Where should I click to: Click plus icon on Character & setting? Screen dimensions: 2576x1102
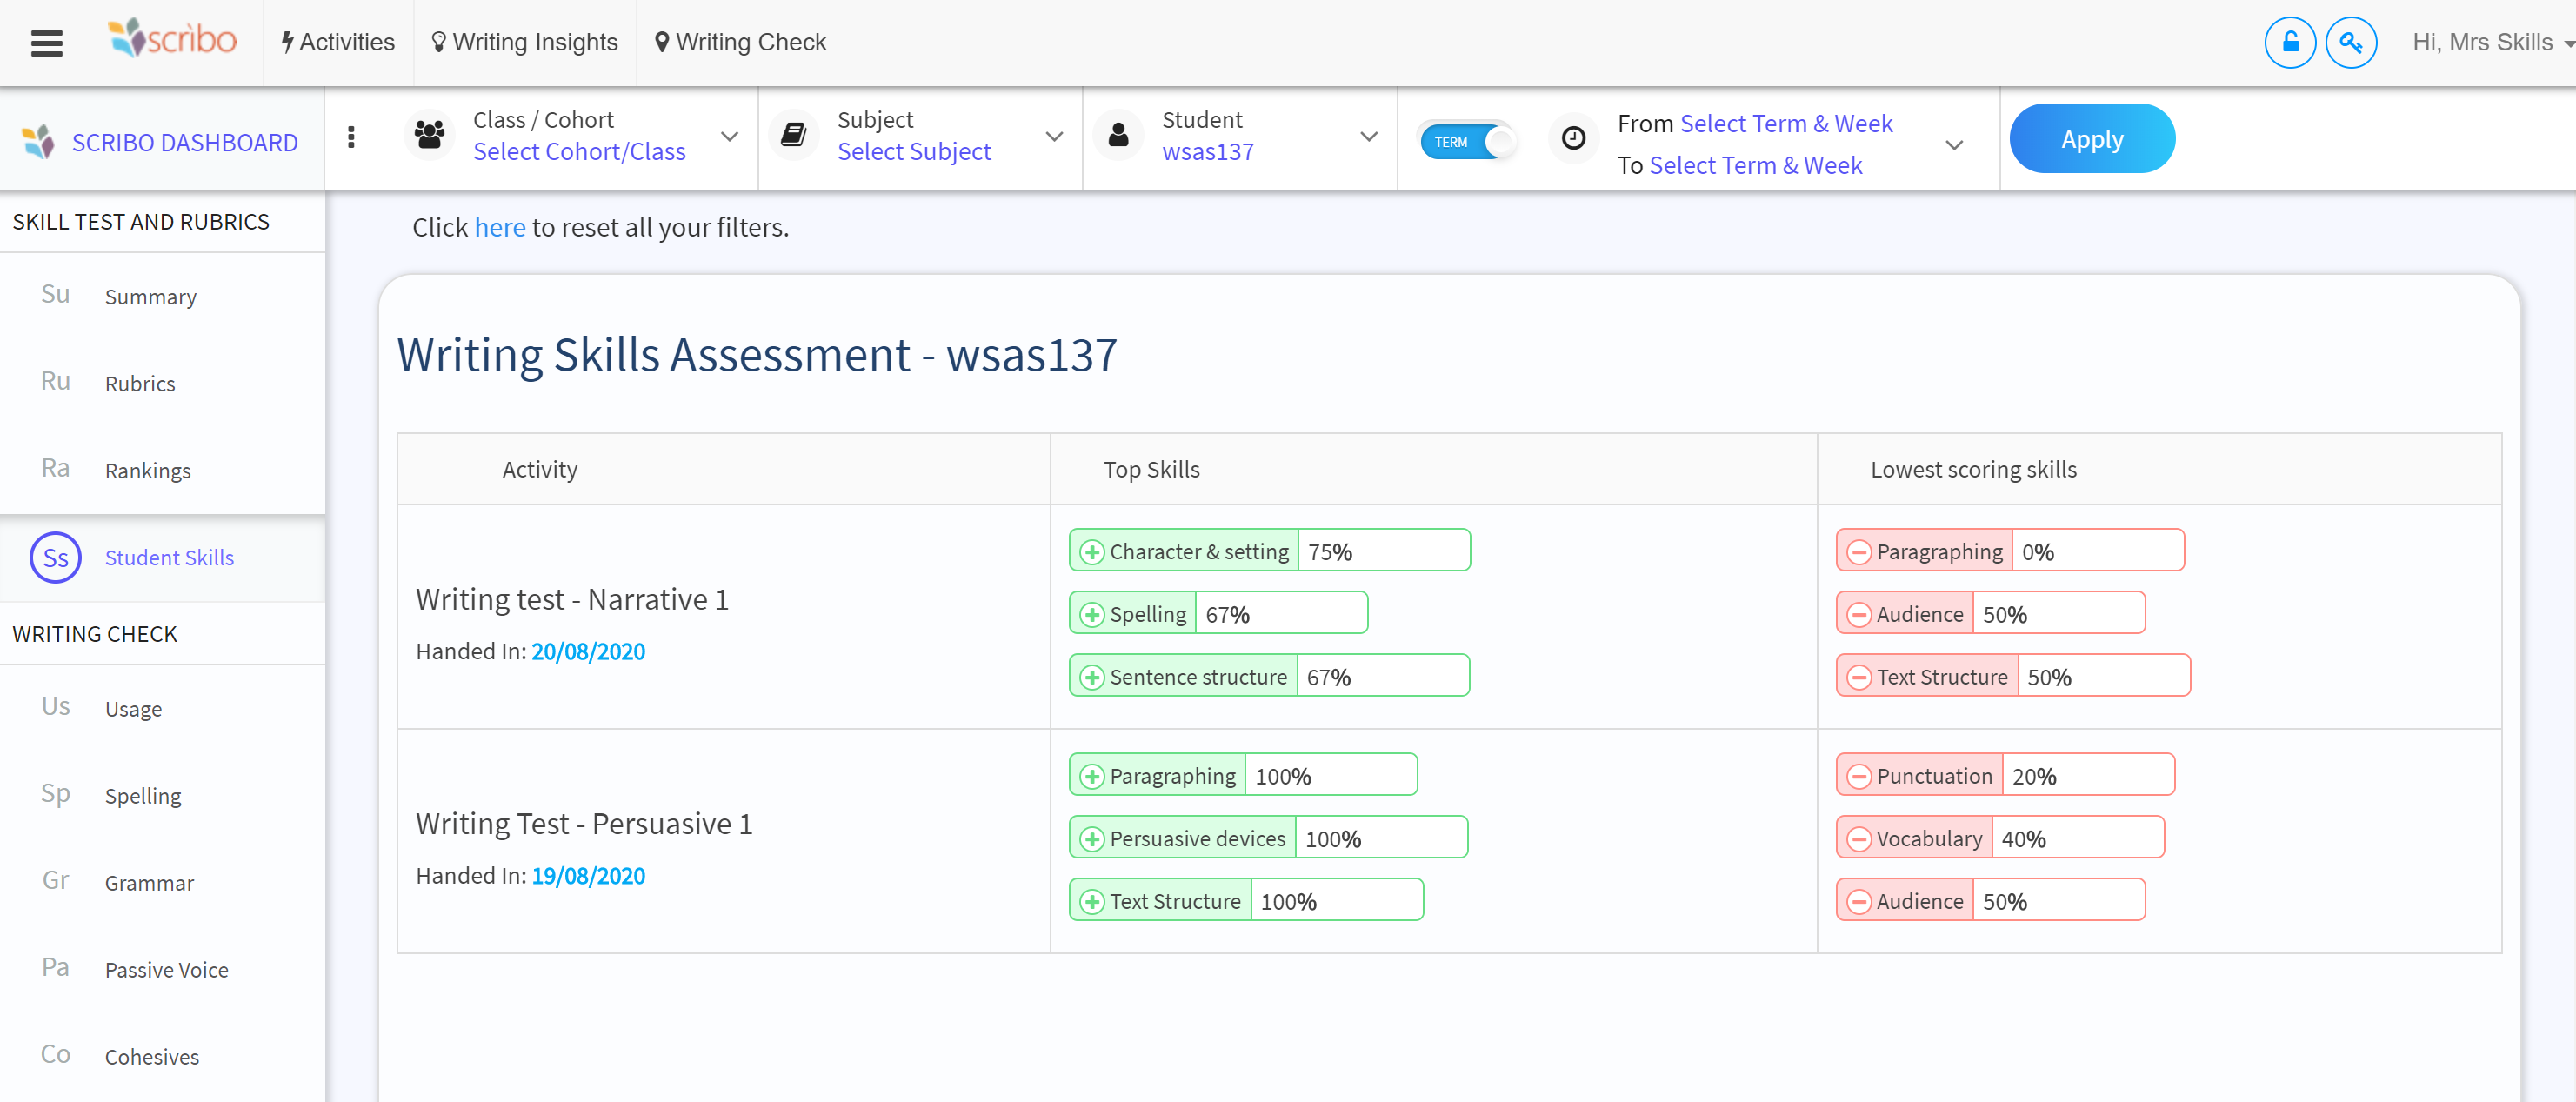point(1092,552)
